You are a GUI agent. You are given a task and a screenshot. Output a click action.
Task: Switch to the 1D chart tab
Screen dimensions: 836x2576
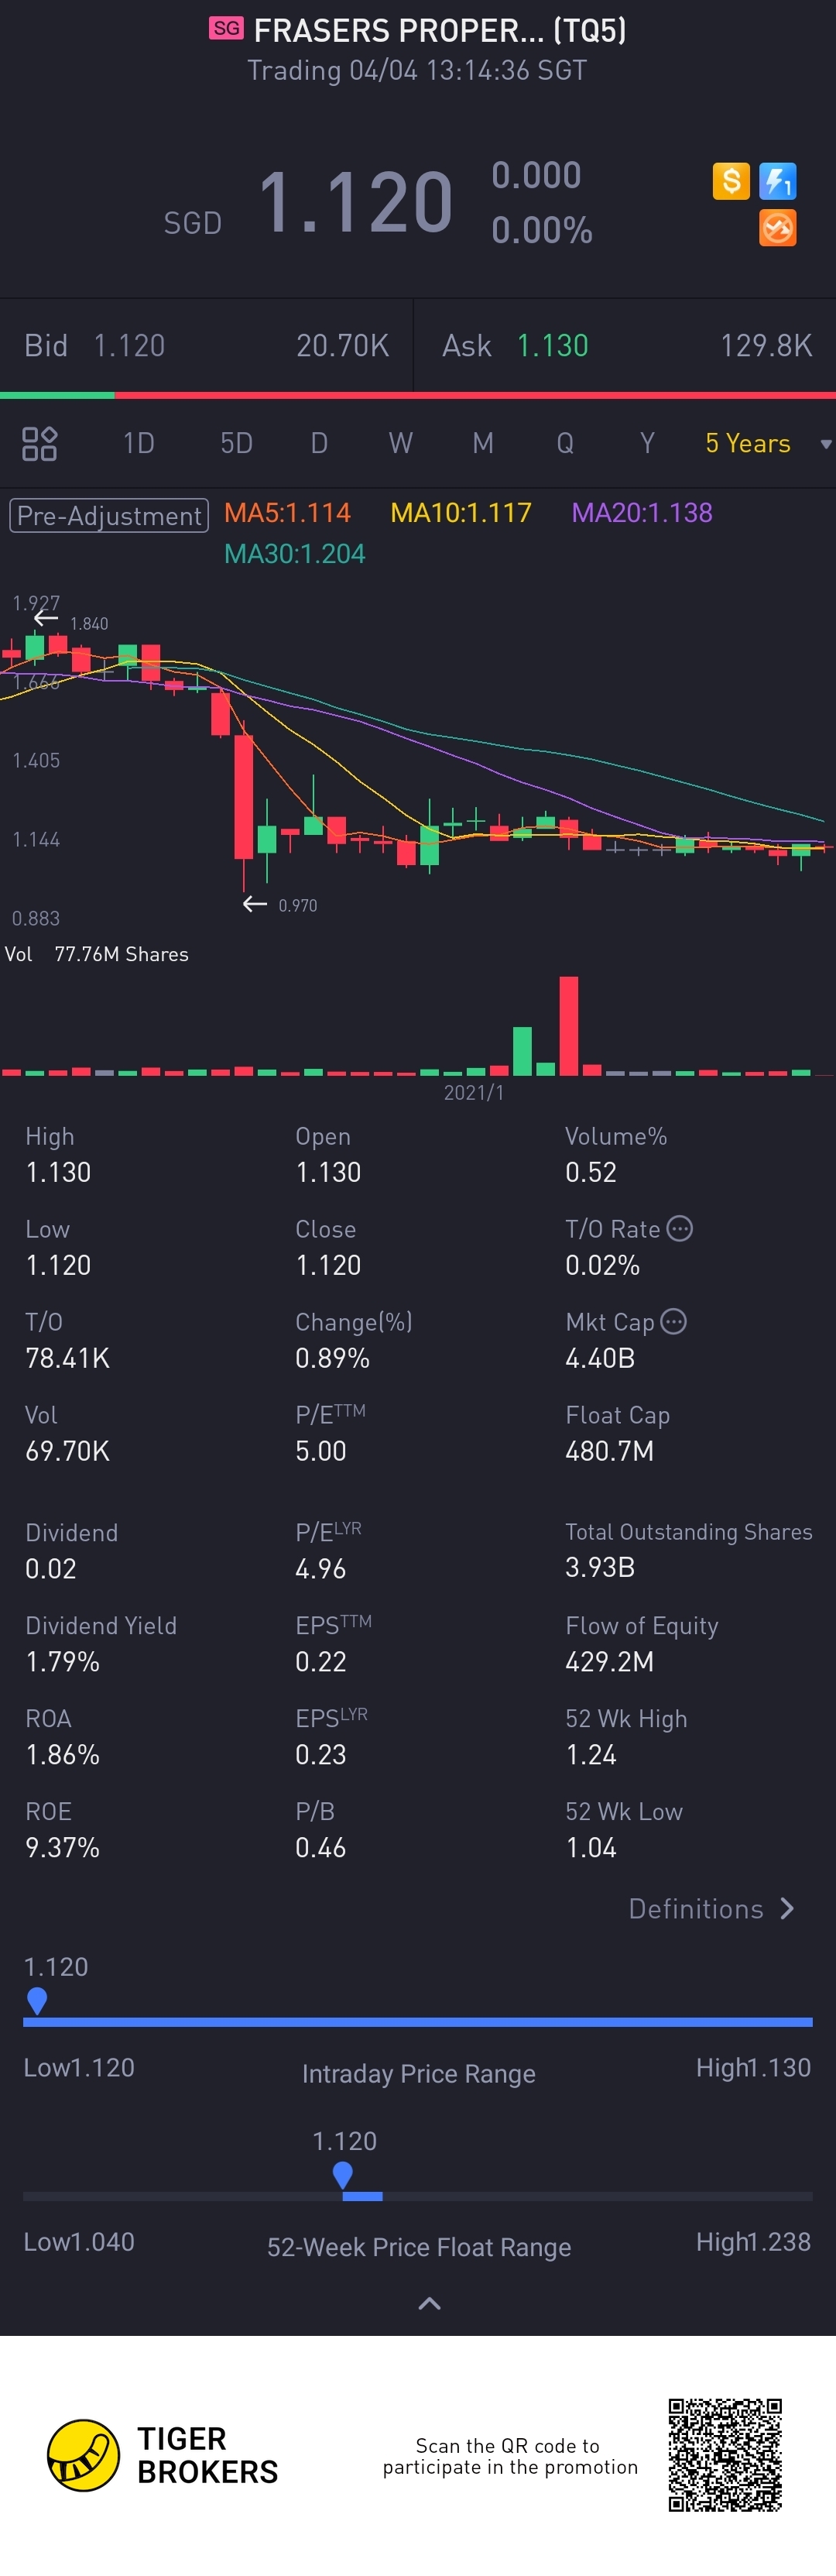[x=138, y=443]
